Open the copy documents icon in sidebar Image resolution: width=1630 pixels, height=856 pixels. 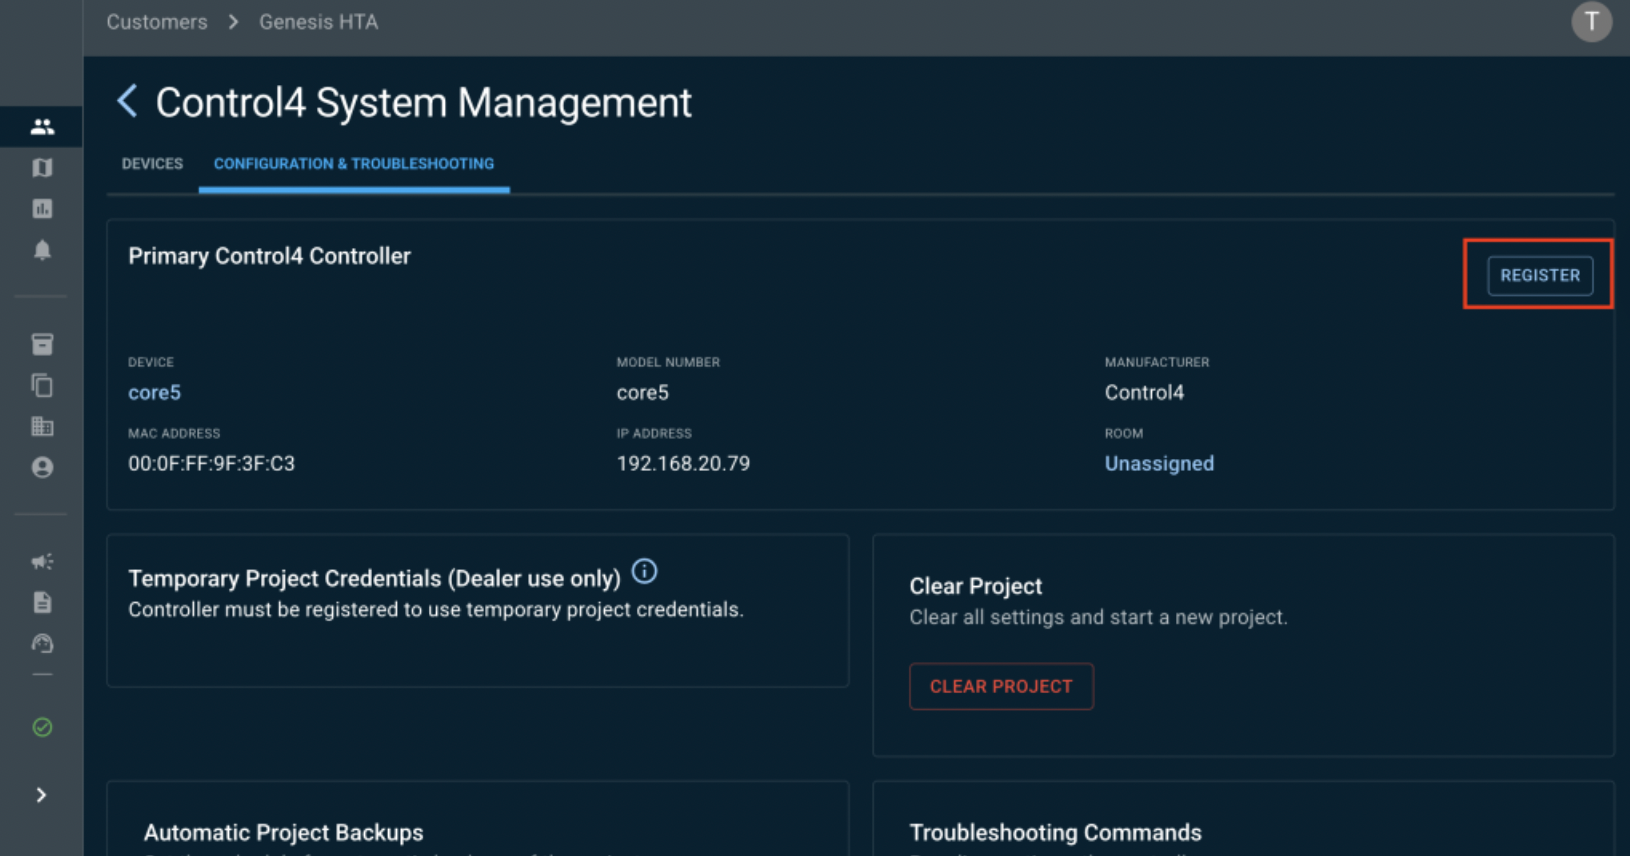tap(42, 386)
